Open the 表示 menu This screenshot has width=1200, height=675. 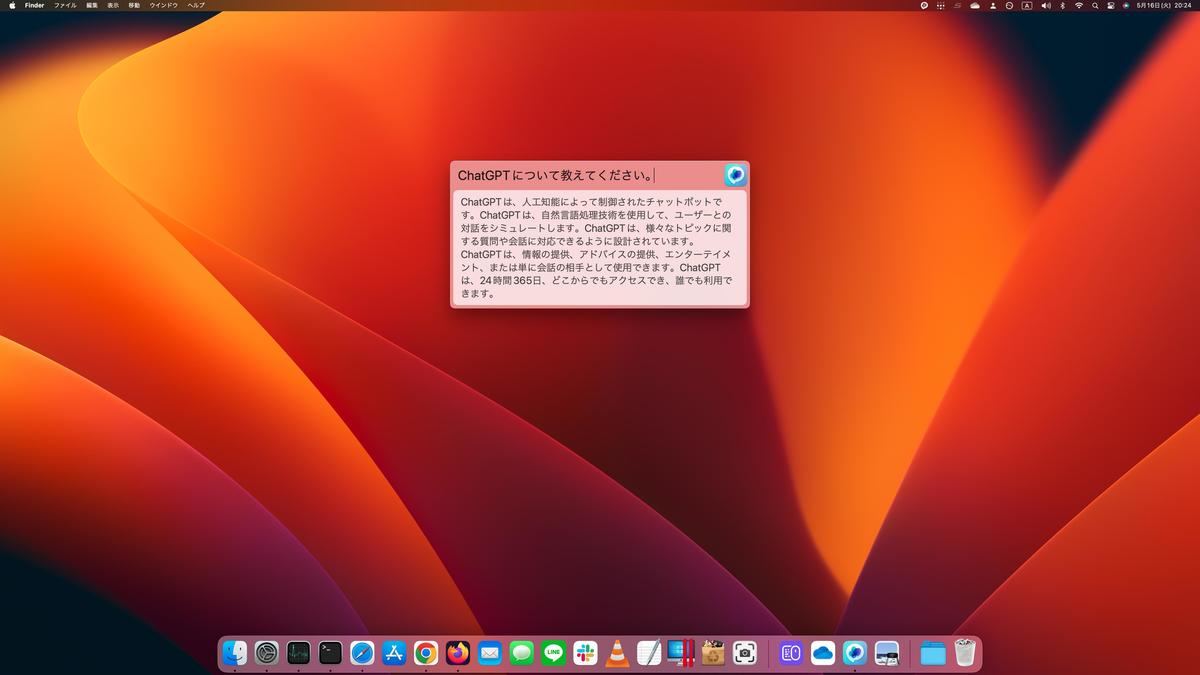pos(113,5)
